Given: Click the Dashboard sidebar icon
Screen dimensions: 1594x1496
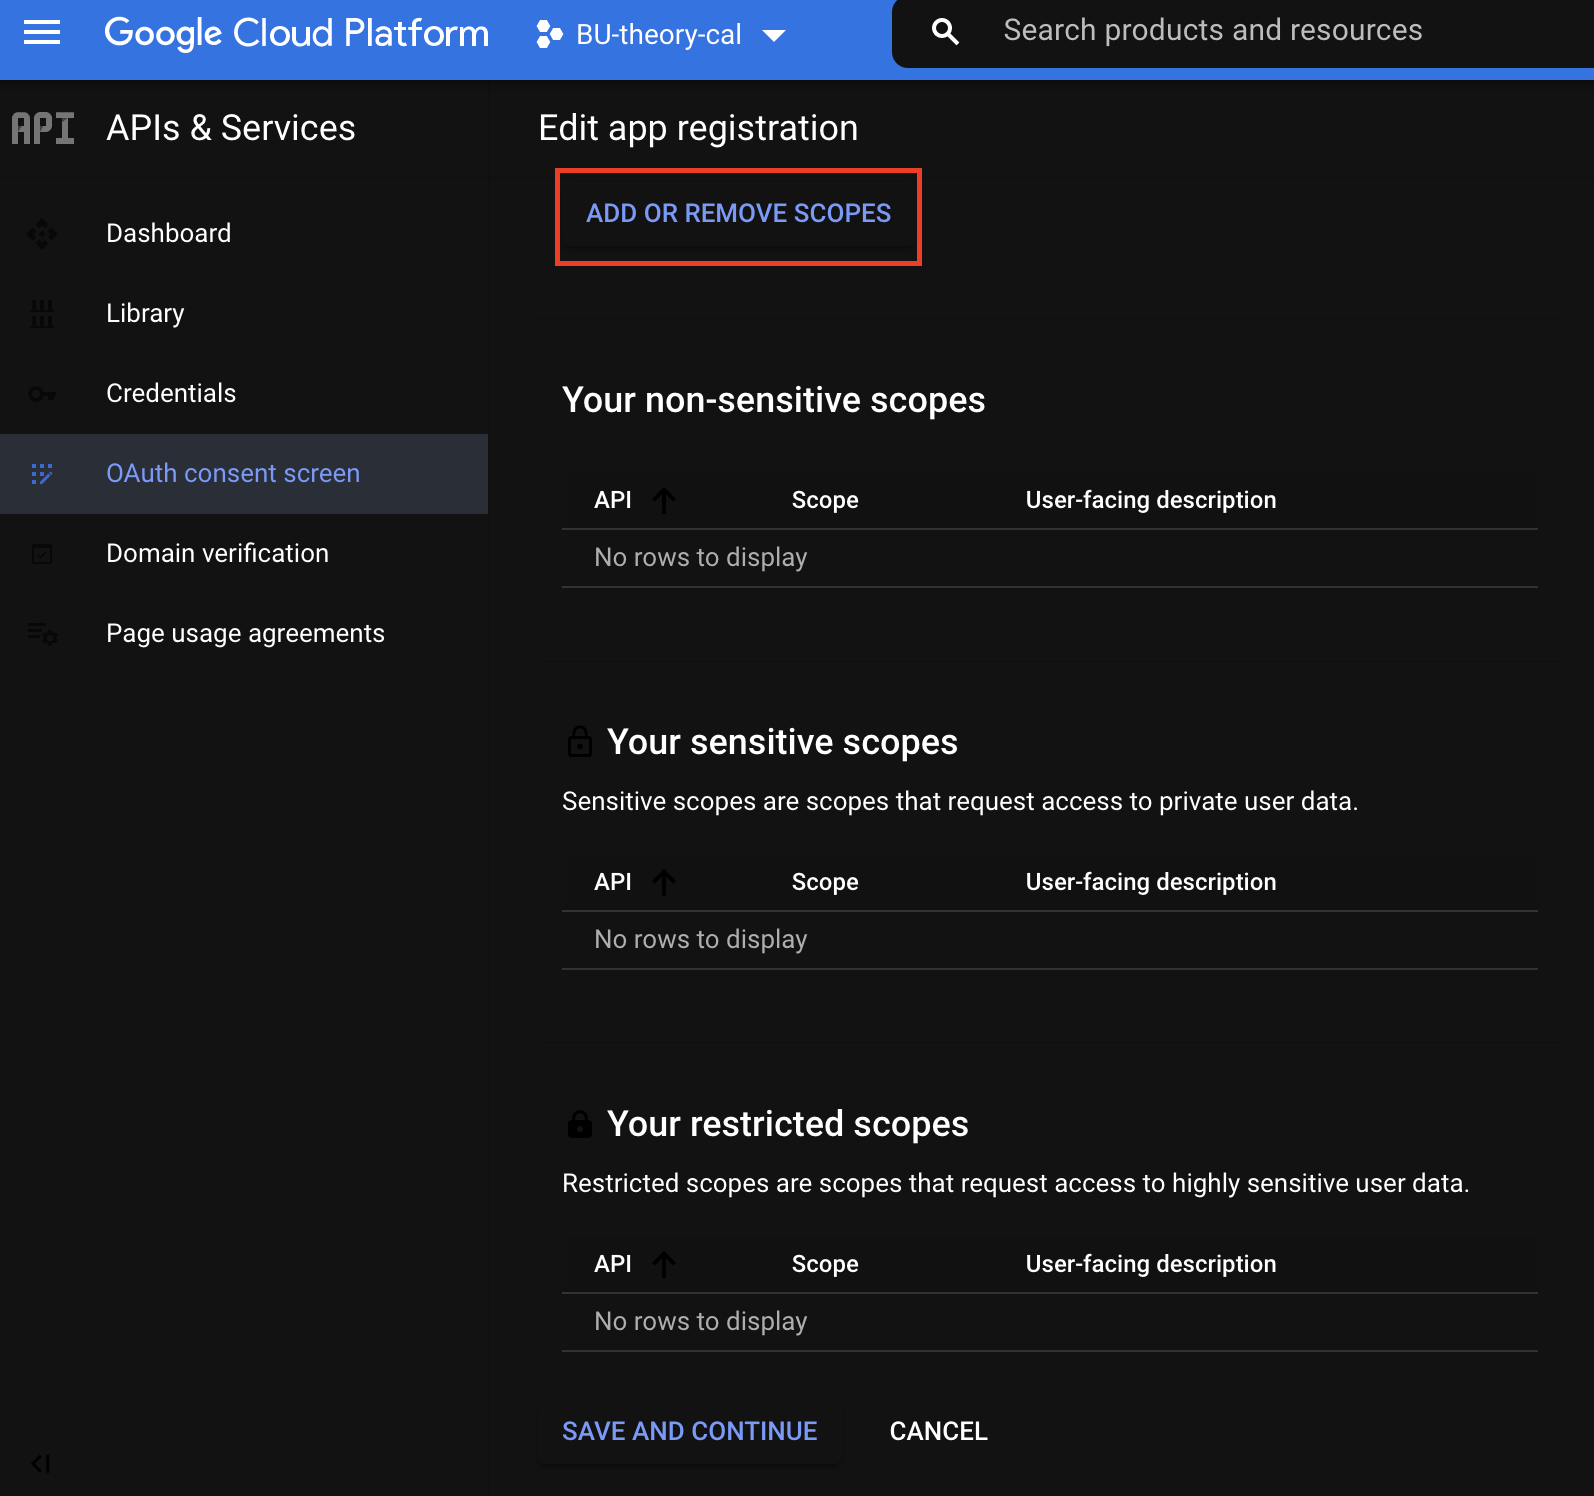Looking at the screenshot, I should [x=42, y=234].
